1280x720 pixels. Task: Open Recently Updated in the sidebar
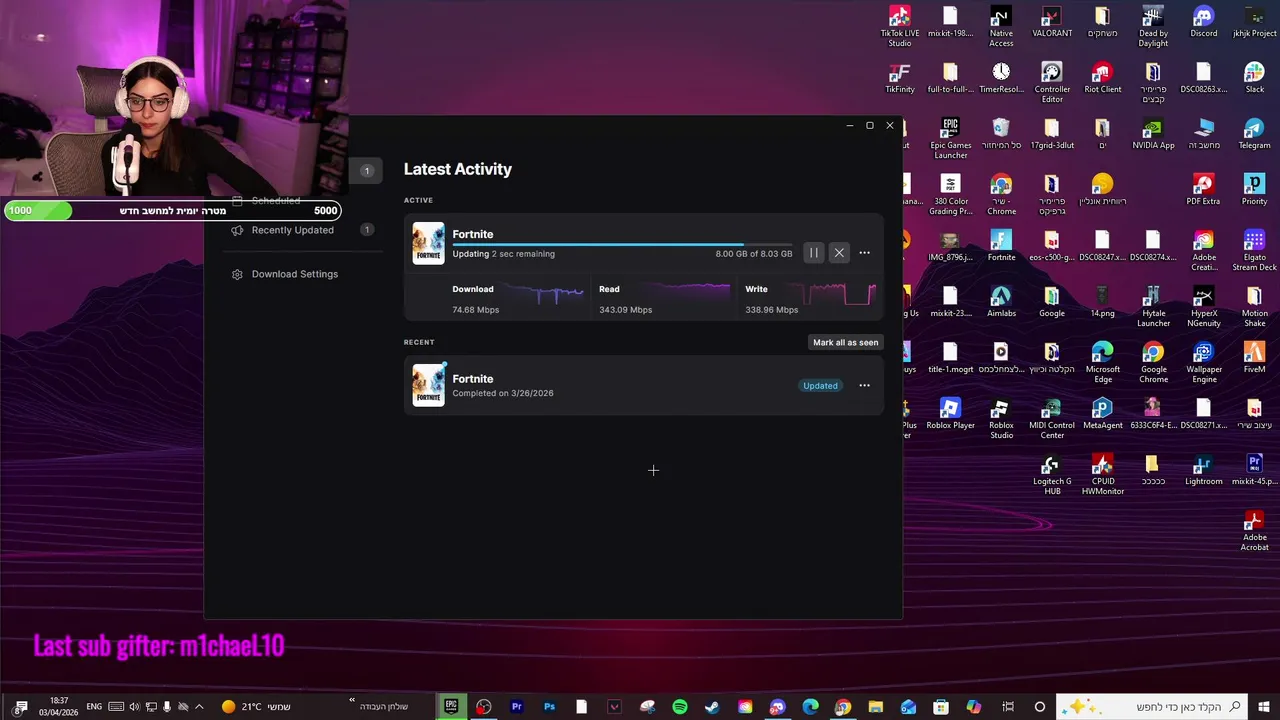pyautogui.click(x=292, y=230)
